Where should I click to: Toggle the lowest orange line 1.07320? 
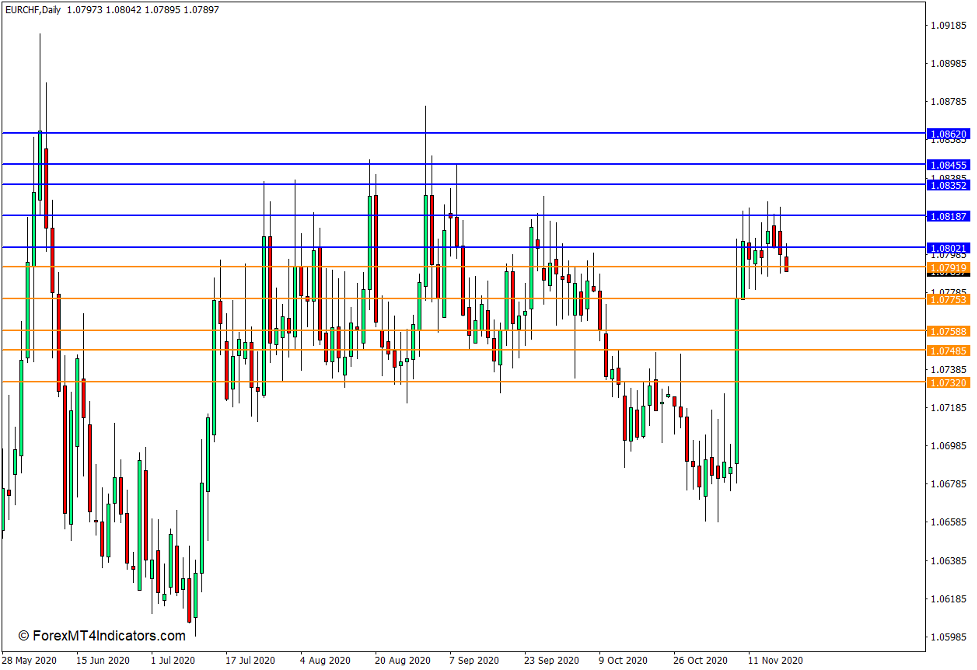pos(948,383)
